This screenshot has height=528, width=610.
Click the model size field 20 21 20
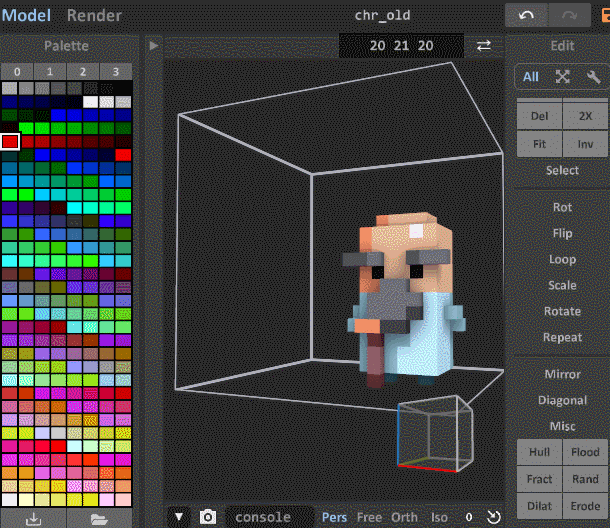401,46
